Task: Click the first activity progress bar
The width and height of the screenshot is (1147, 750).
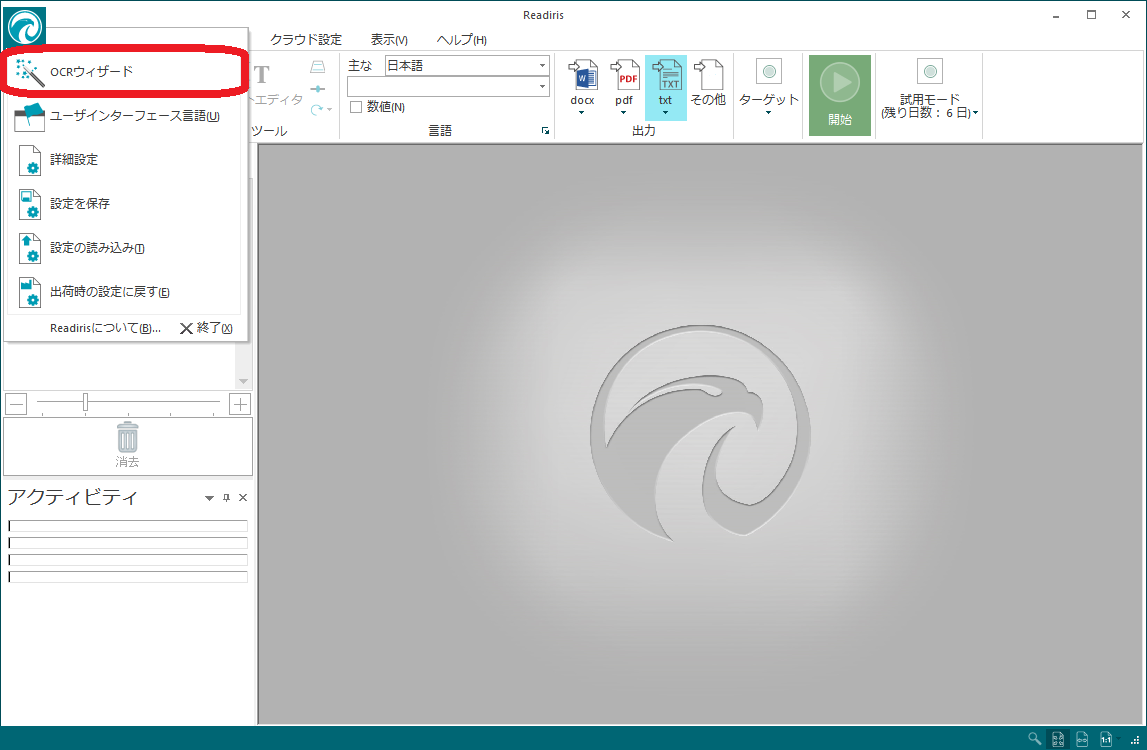Action: [128, 525]
